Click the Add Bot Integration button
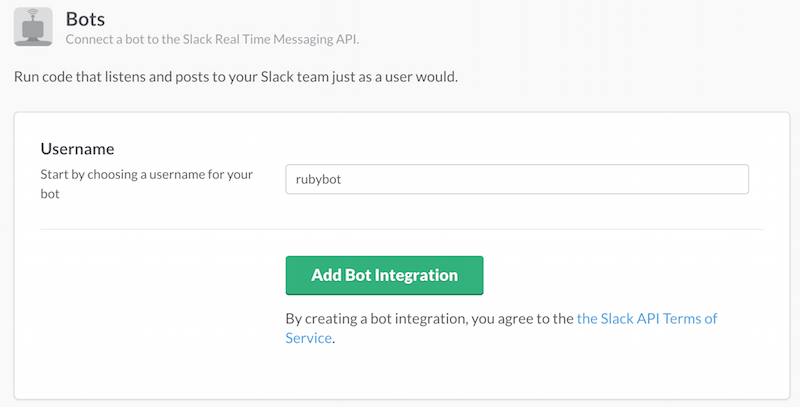 (x=384, y=275)
